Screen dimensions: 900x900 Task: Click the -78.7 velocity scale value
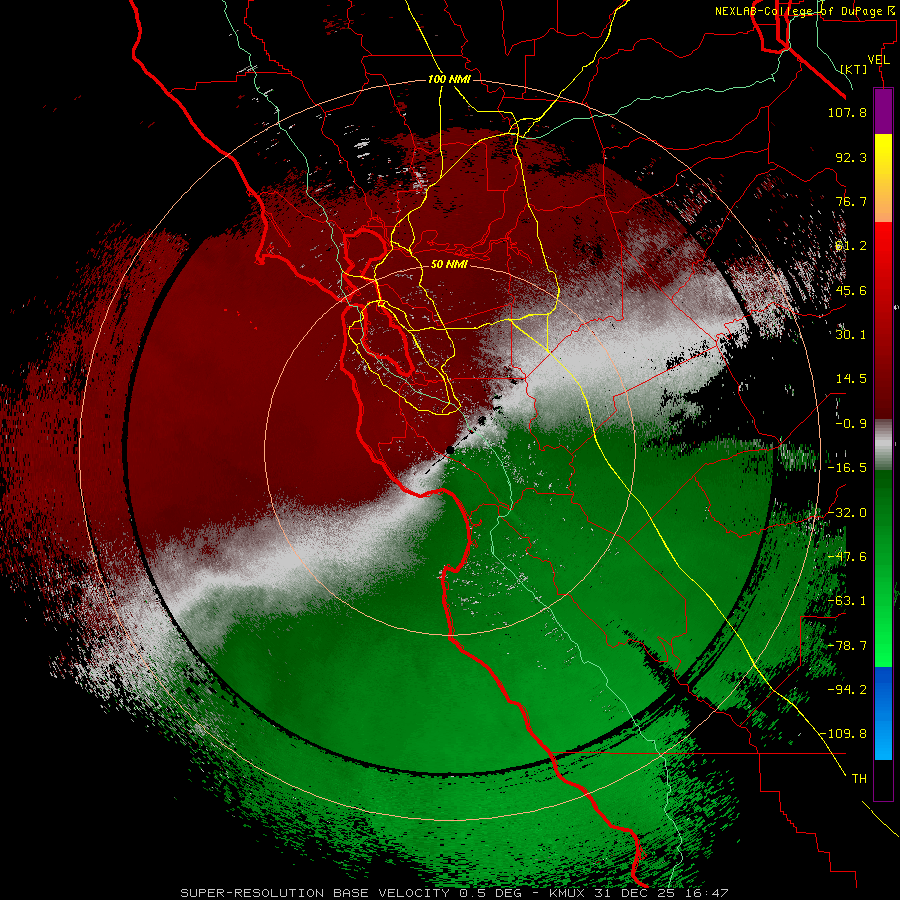pyautogui.click(x=847, y=646)
